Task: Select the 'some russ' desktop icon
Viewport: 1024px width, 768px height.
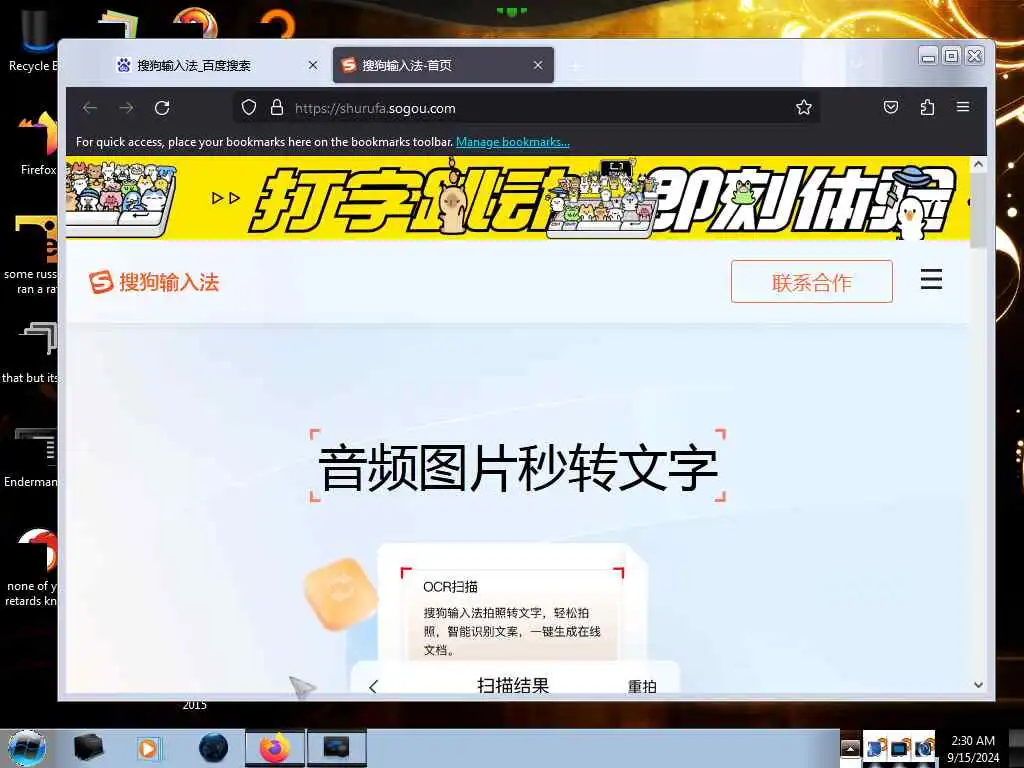Action: coord(30,255)
